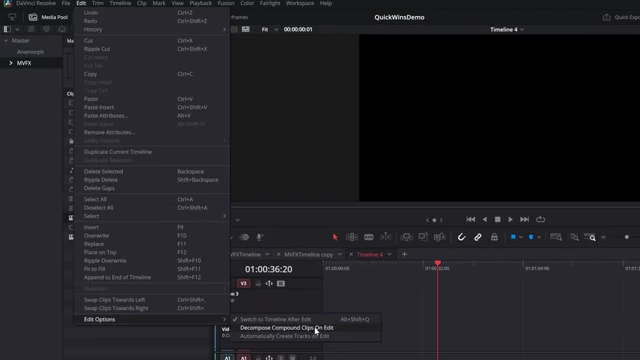Toggle V3 track lock icon
Image resolution: width=640 pixels, height=360 pixels.
pyautogui.click(x=258, y=283)
